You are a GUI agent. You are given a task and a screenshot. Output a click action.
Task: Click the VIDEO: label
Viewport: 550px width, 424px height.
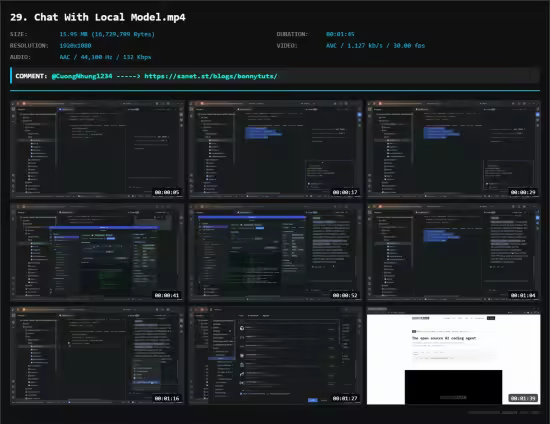[x=287, y=46]
